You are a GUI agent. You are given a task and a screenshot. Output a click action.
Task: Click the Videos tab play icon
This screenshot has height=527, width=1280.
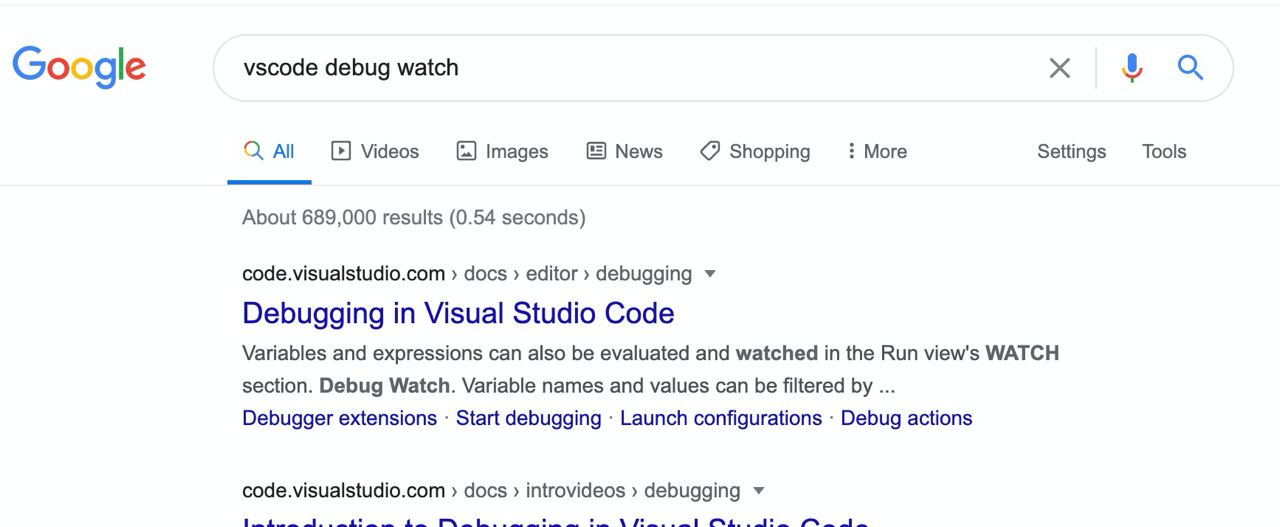pos(341,151)
